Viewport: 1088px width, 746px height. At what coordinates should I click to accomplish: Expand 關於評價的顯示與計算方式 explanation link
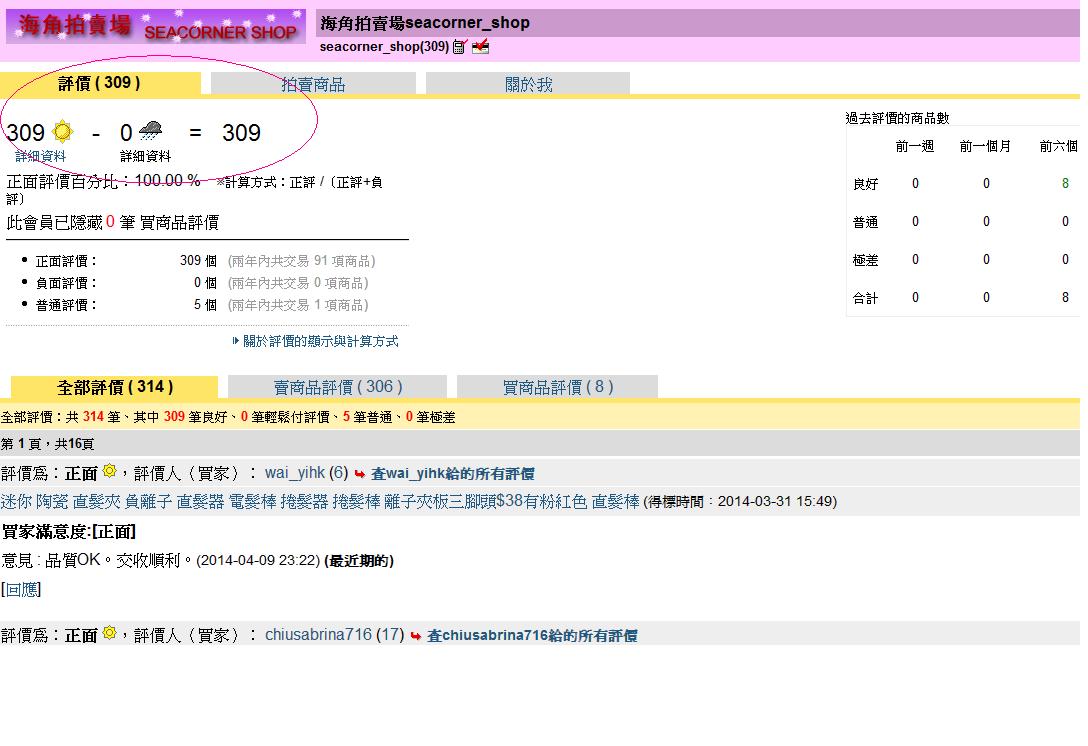tap(320, 341)
